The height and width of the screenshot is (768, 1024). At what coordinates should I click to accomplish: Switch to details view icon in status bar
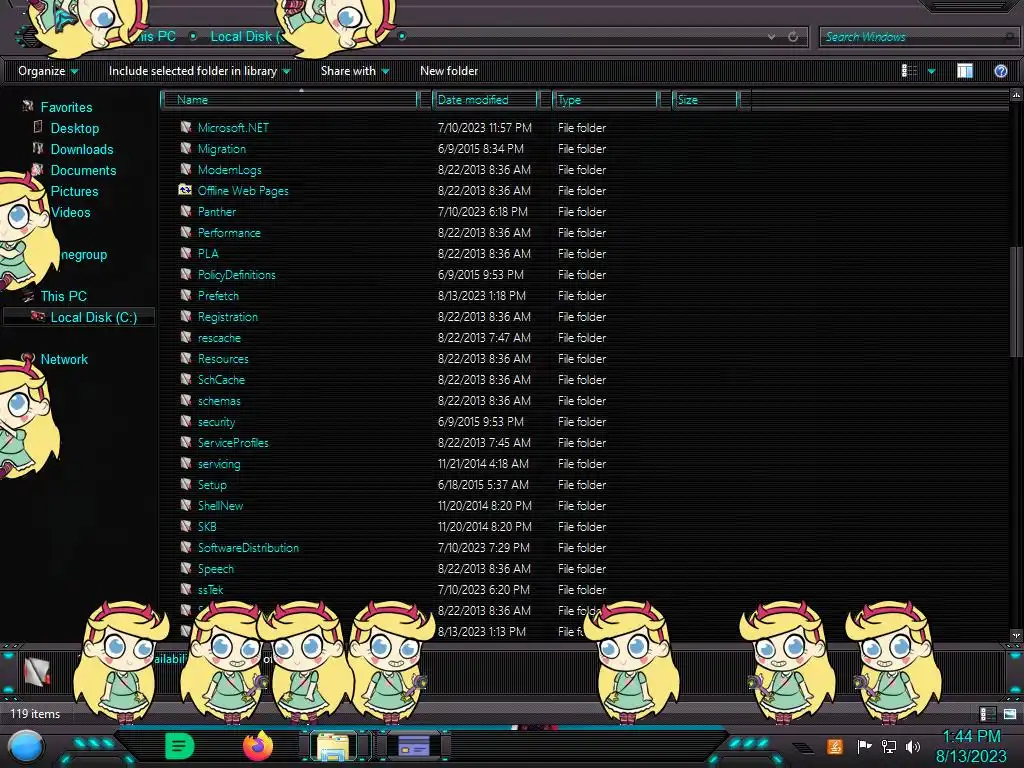(987, 714)
